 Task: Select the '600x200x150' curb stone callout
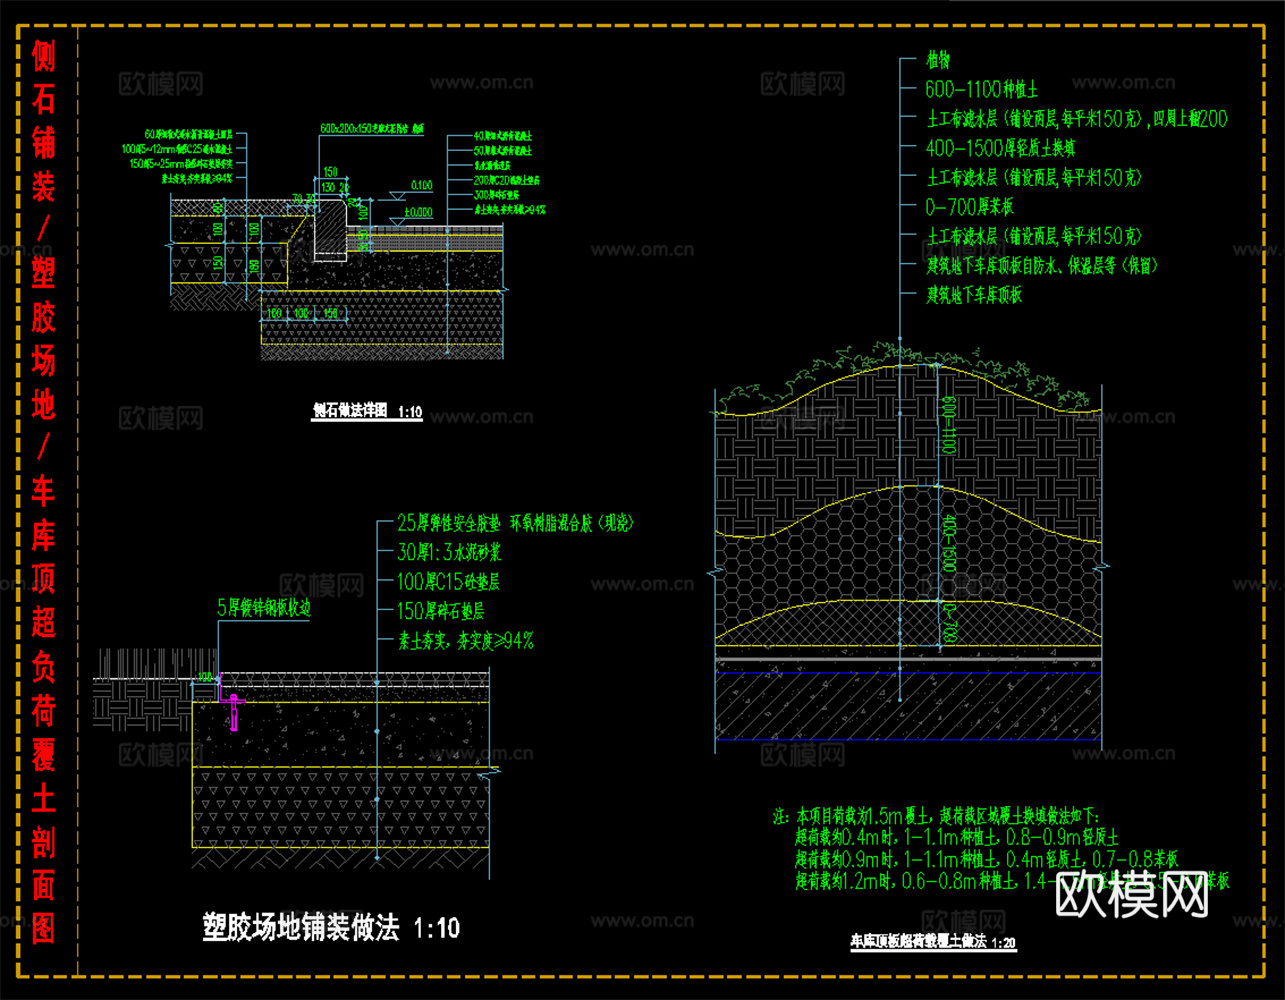pos(372,128)
